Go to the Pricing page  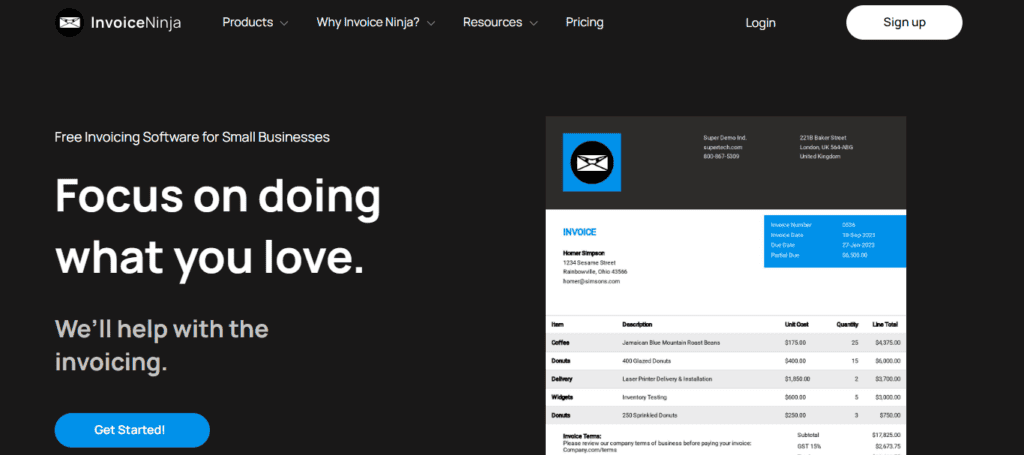click(584, 22)
